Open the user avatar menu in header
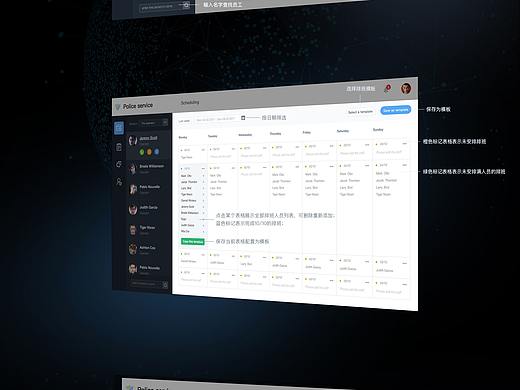Image resolution: width=520 pixels, height=390 pixels. pyautogui.click(x=406, y=88)
